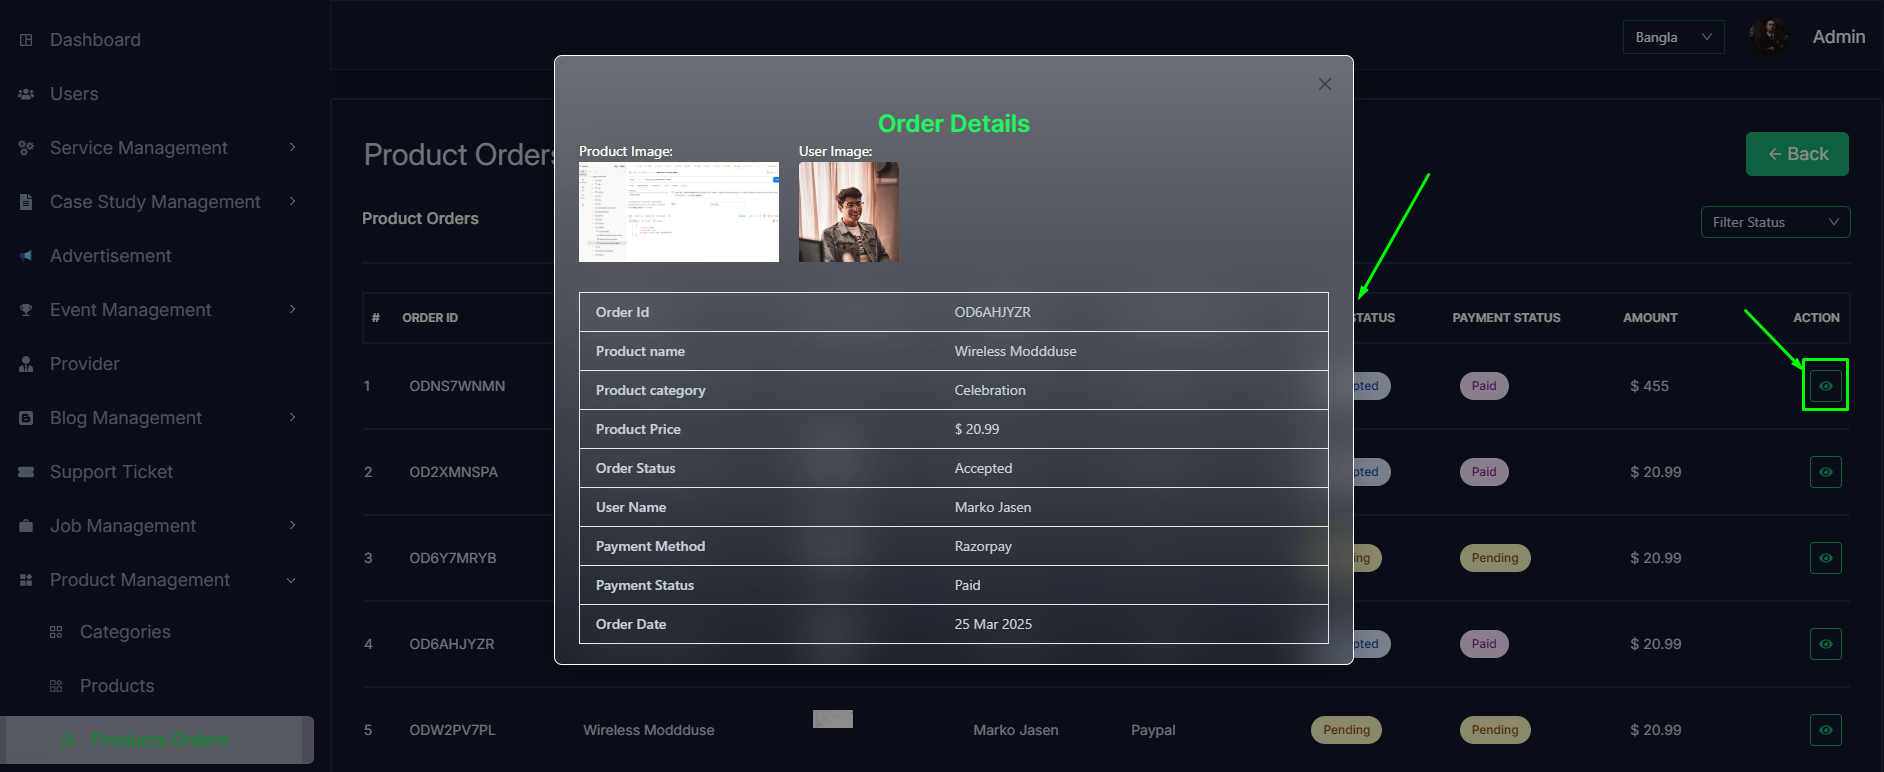Image resolution: width=1884 pixels, height=772 pixels.
Task: Click the Product Management grid icon
Action: tap(26, 580)
